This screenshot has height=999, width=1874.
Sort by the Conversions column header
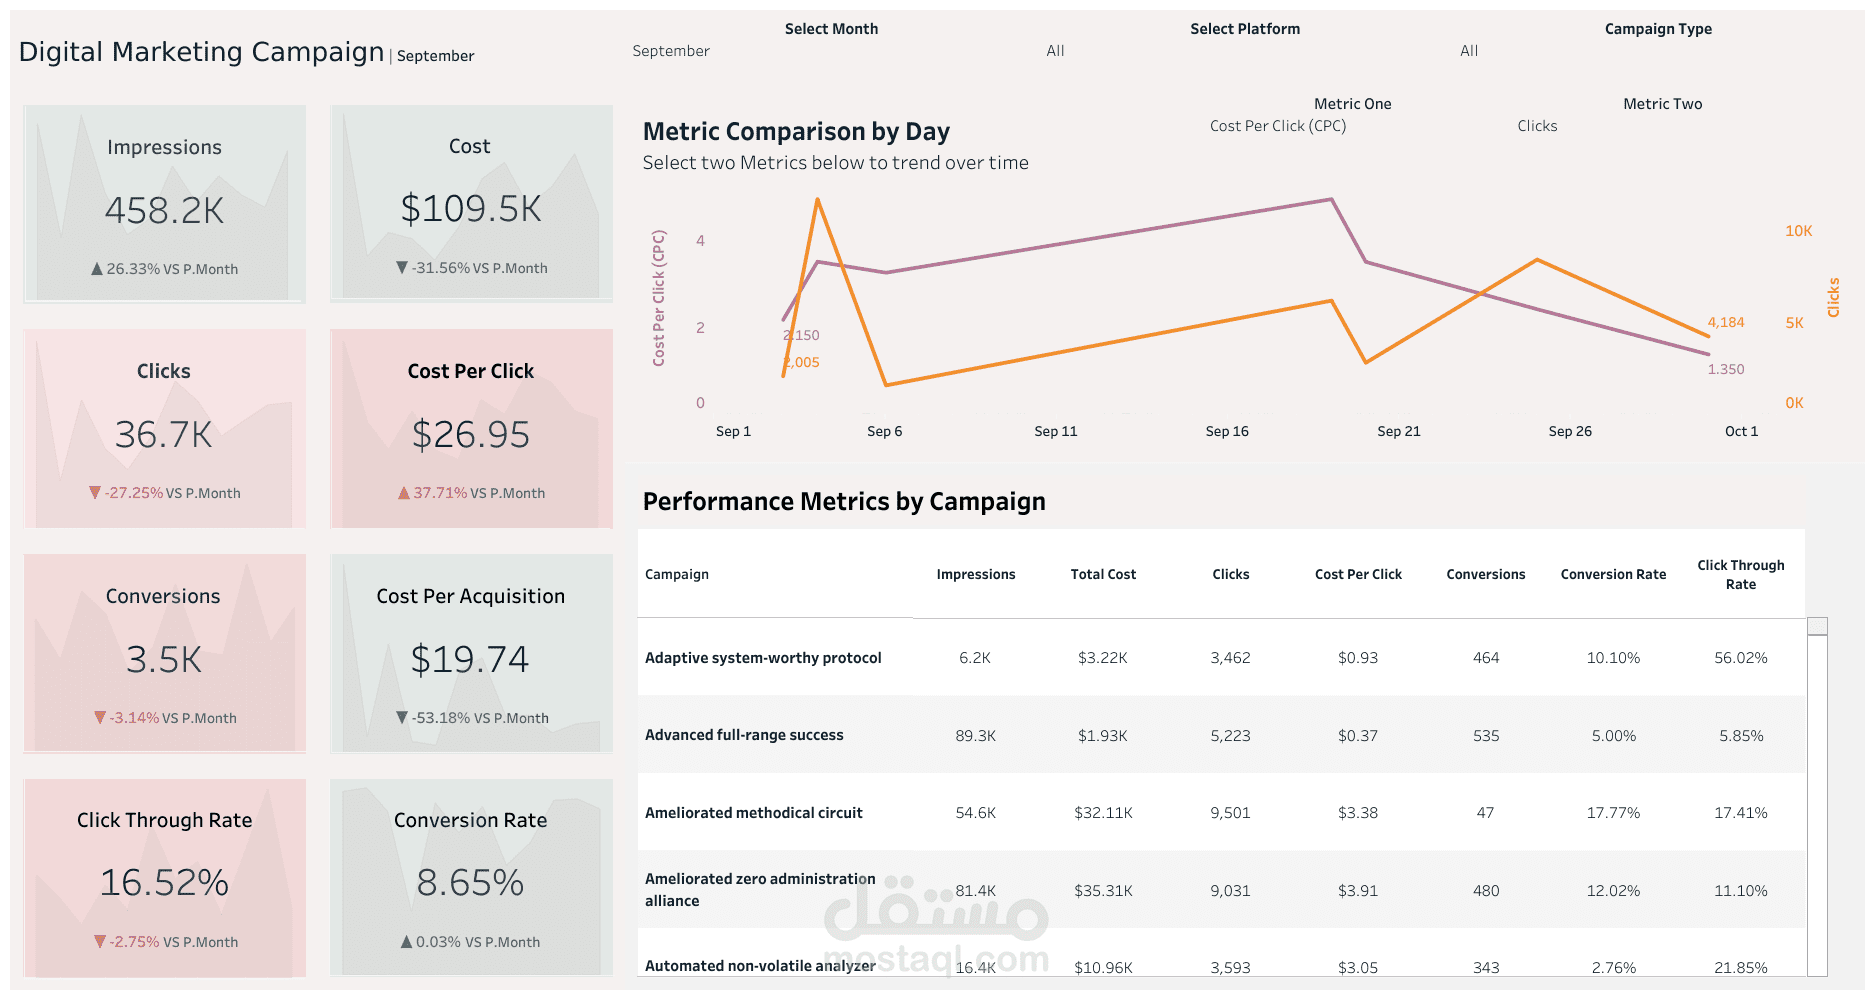pyautogui.click(x=1486, y=574)
